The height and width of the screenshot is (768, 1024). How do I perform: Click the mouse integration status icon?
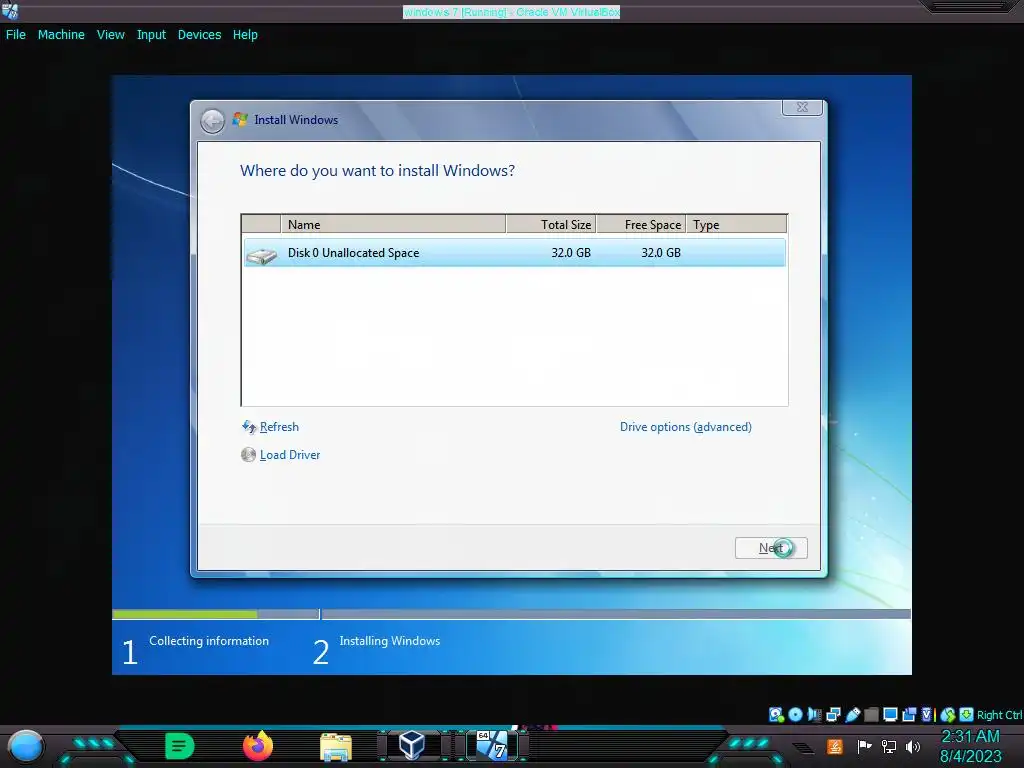[948, 715]
